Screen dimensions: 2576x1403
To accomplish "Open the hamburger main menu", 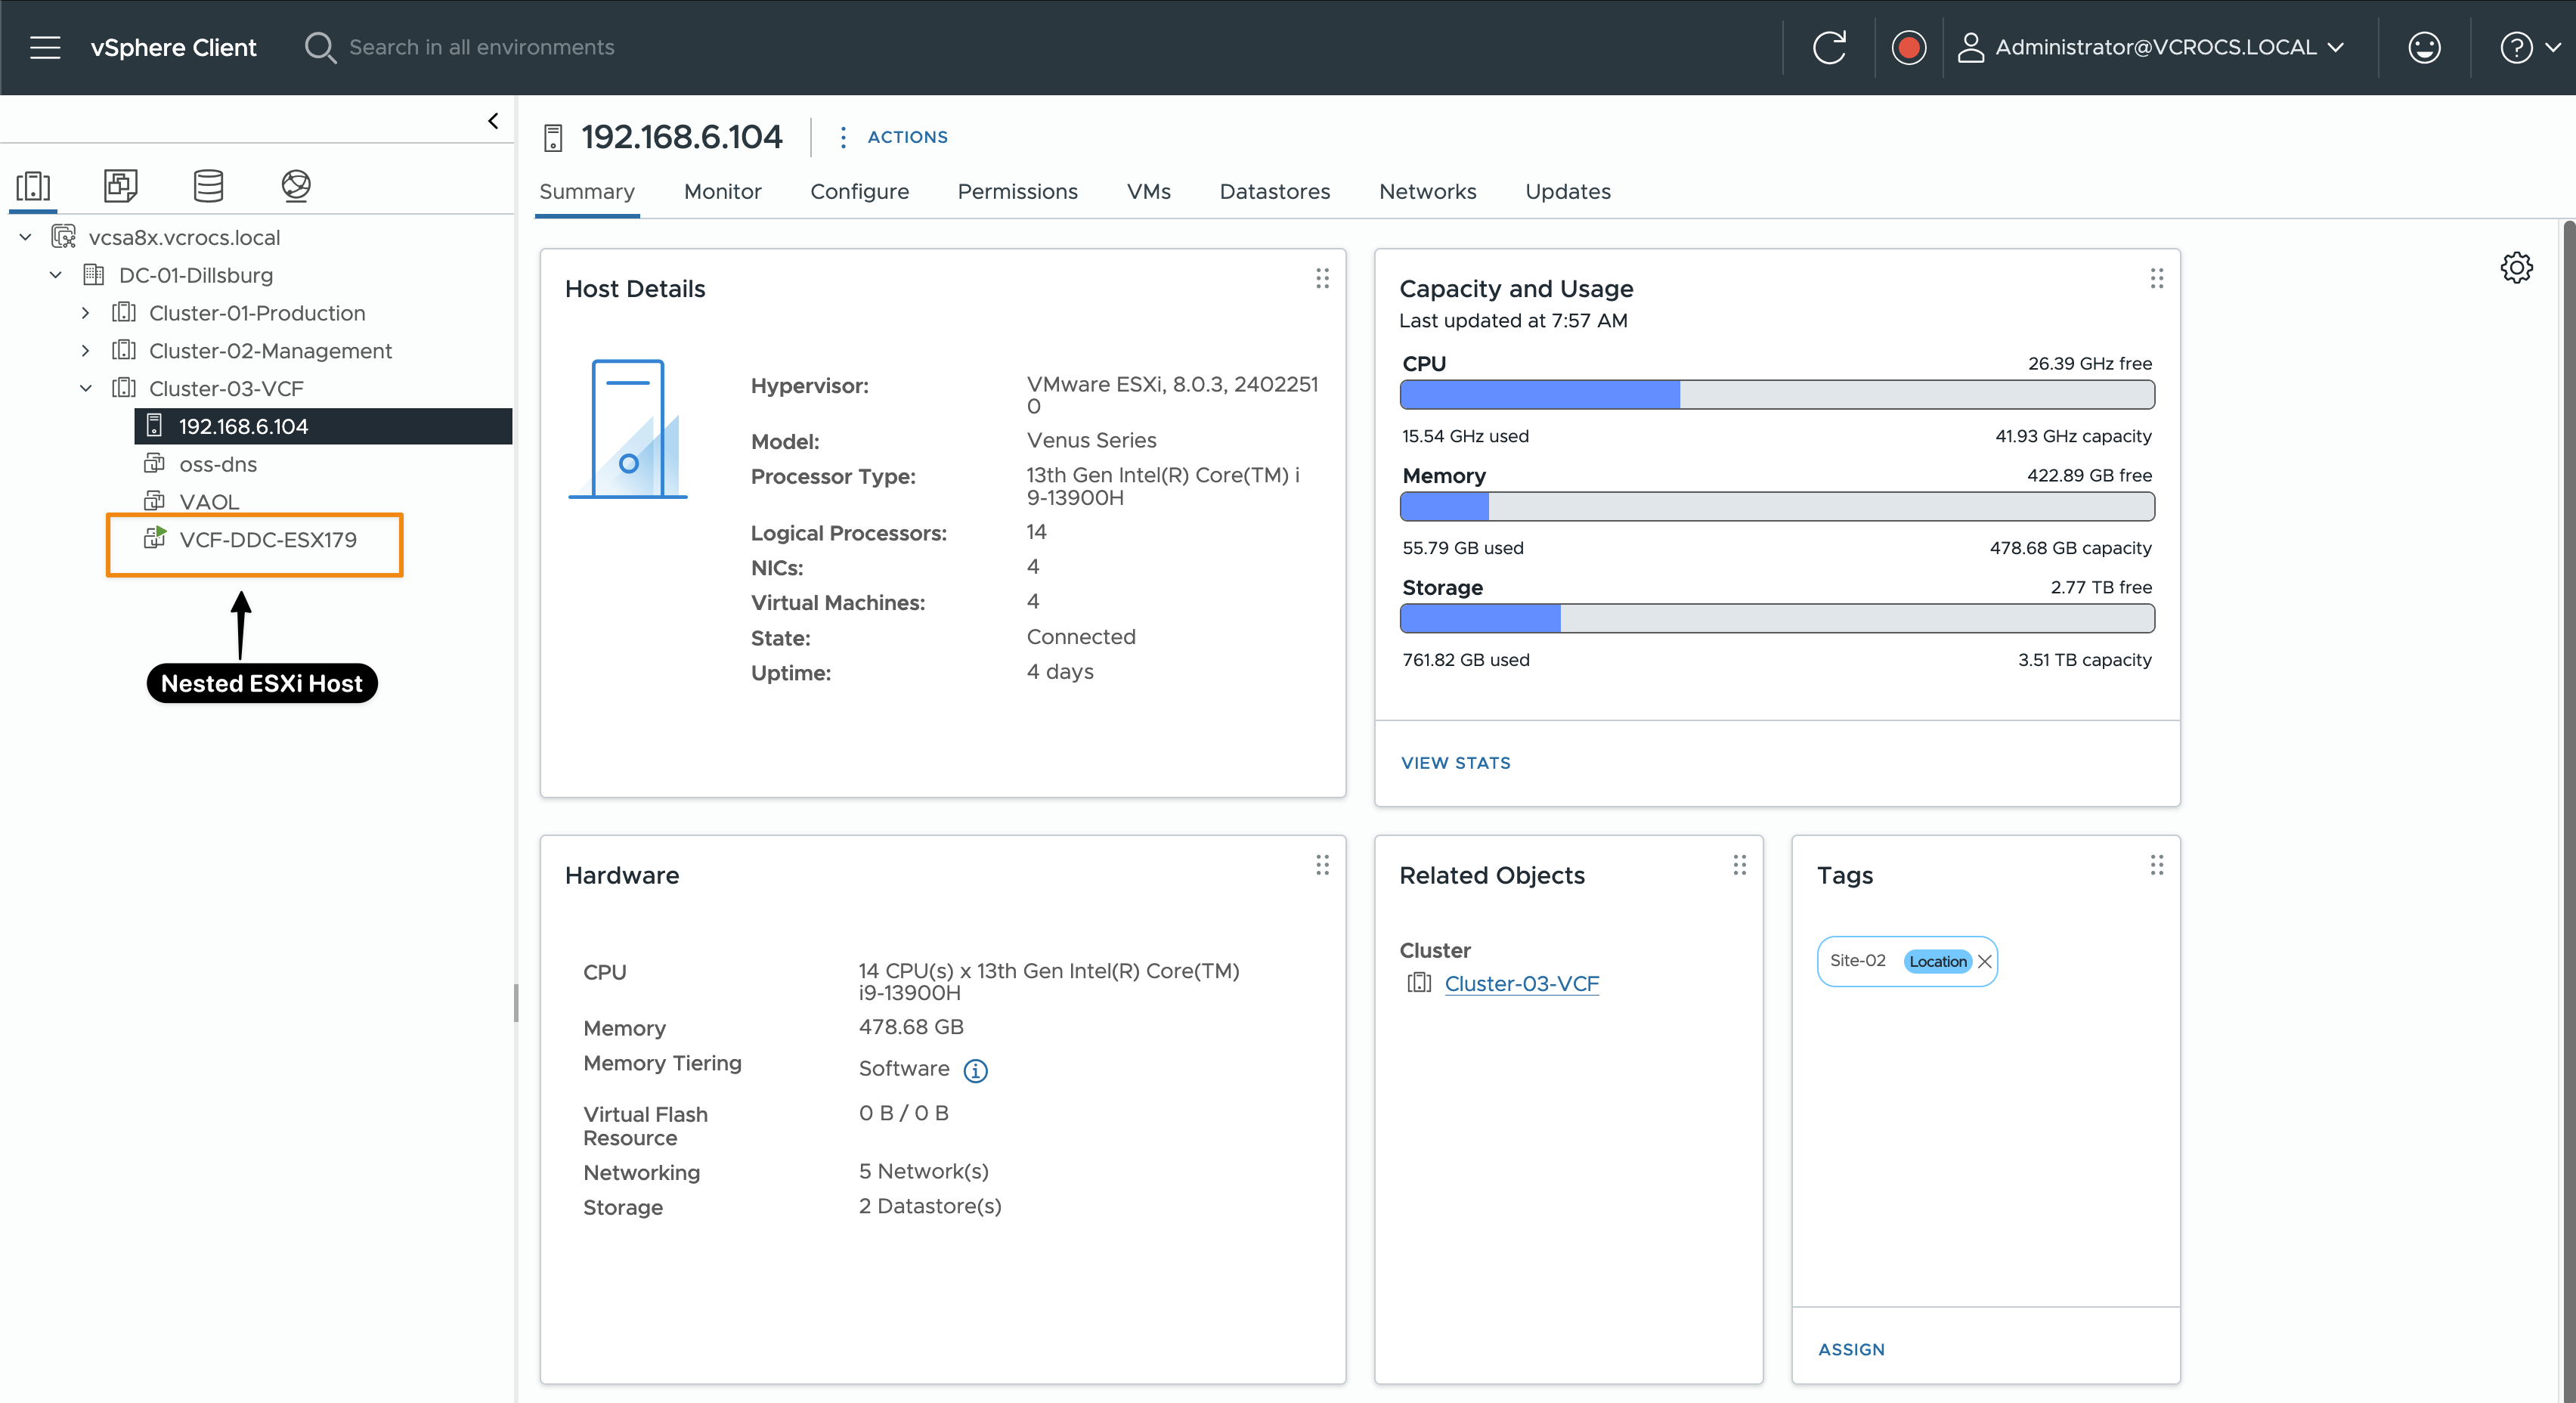I will [45, 47].
